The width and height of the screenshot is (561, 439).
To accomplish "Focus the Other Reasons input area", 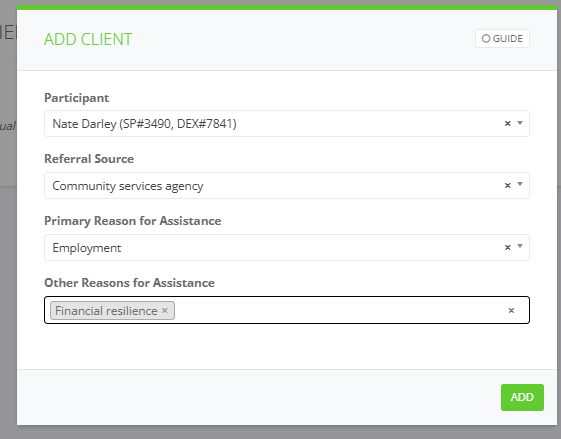I will click(x=340, y=310).
